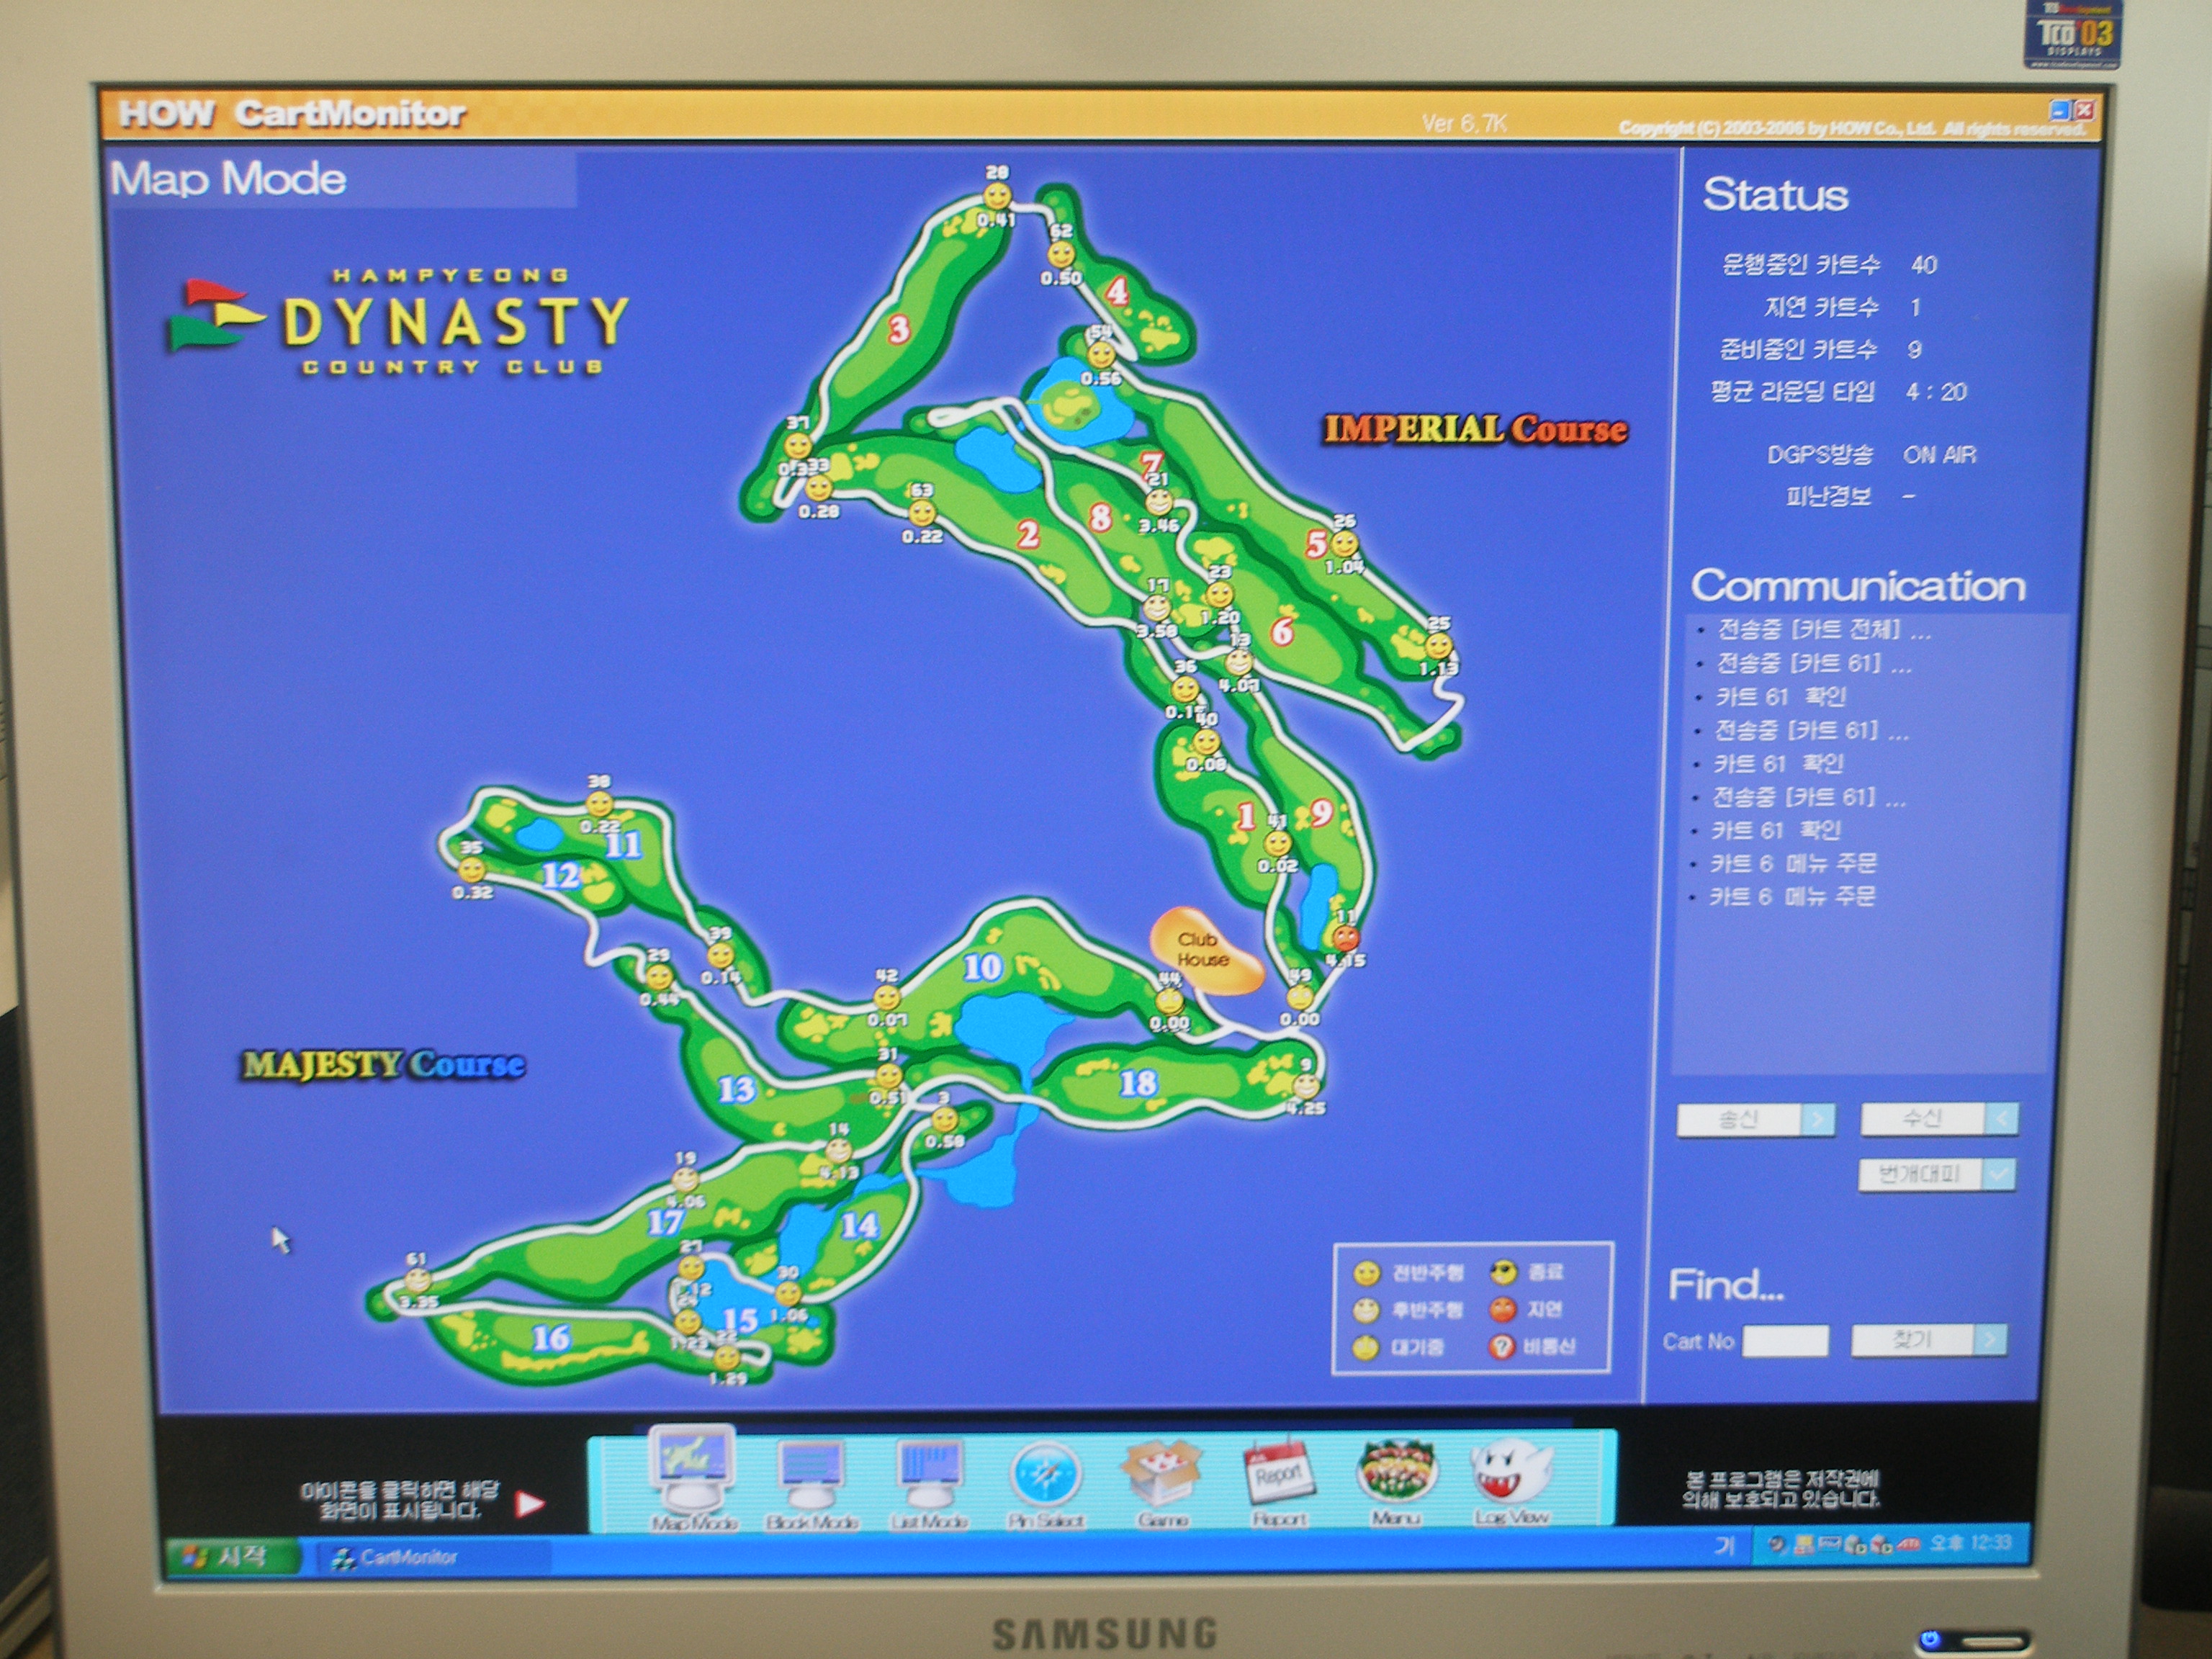Screen dimensions: 2212x1659
Task: Focus the Cart No input field
Action: tap(1785, 1341)
